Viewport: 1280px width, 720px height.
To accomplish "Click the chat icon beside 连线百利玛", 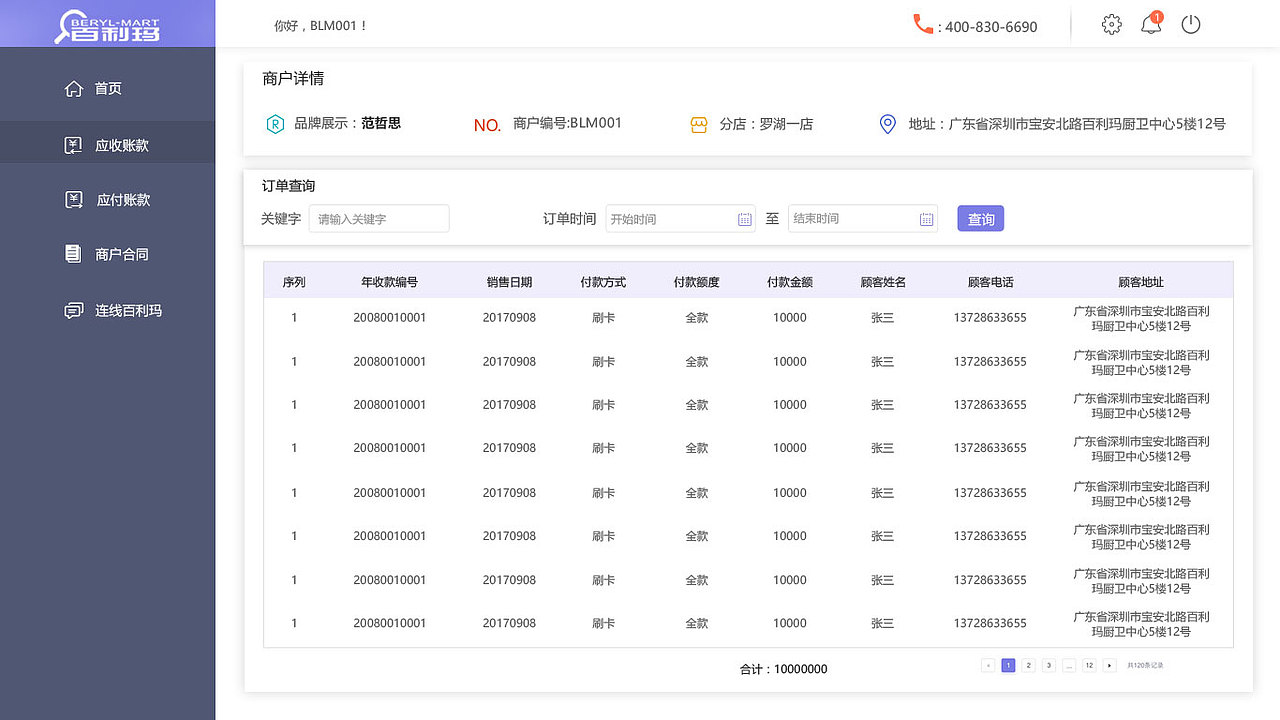I will 73,310.
